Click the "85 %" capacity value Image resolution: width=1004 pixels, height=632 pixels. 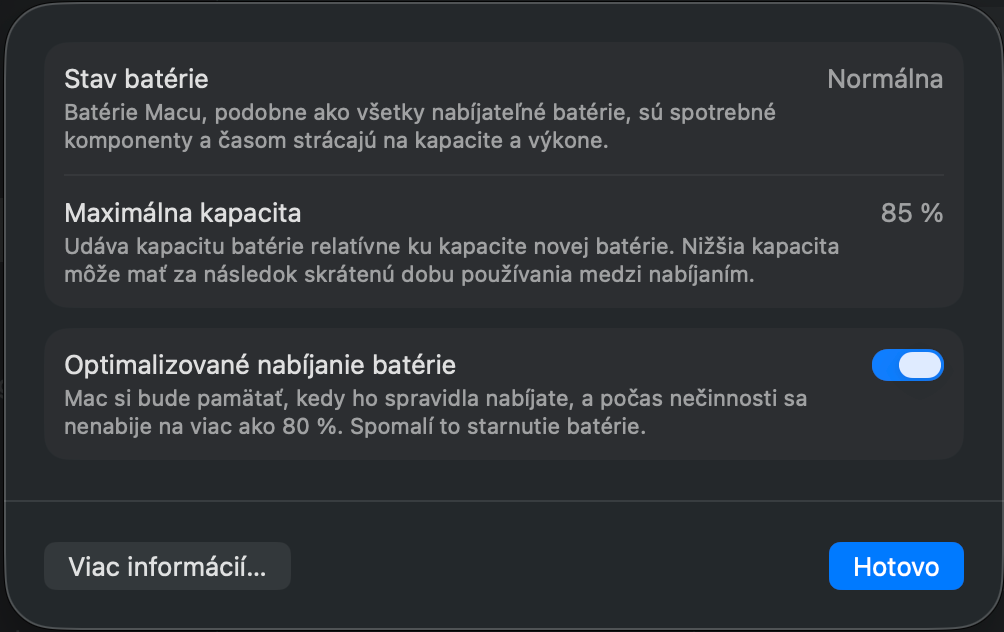point(911,213)
